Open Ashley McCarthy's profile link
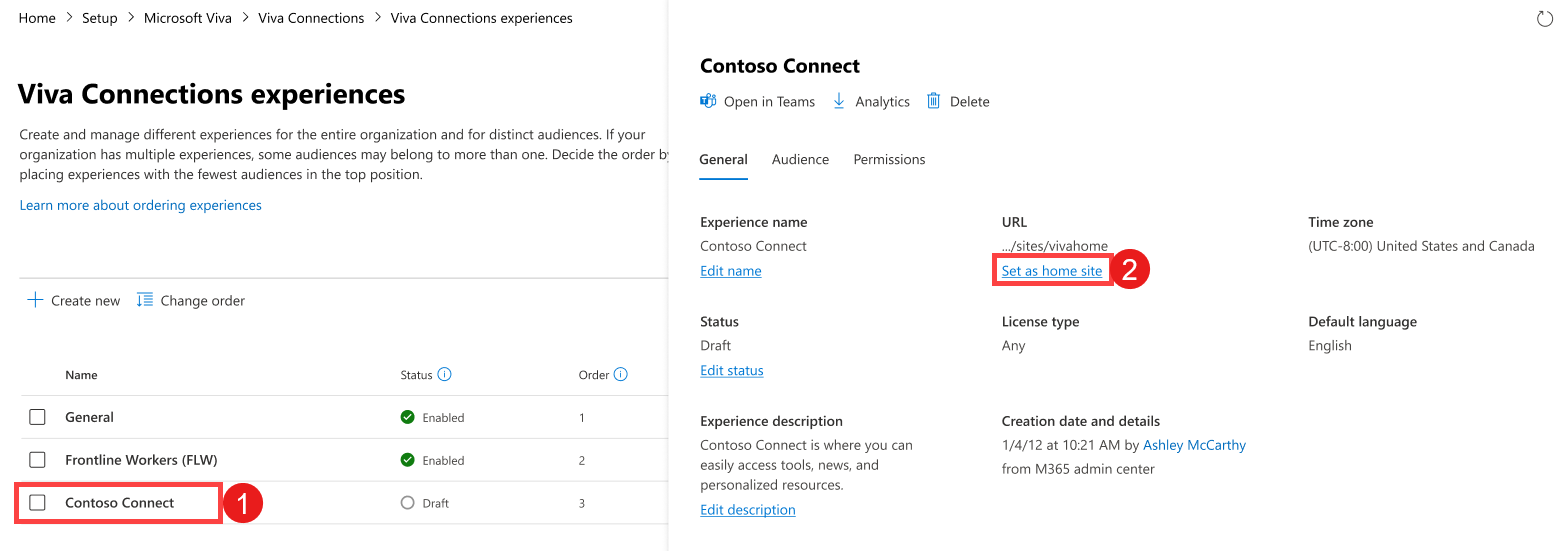The image size is (1562, 551). pos(1194,445)
